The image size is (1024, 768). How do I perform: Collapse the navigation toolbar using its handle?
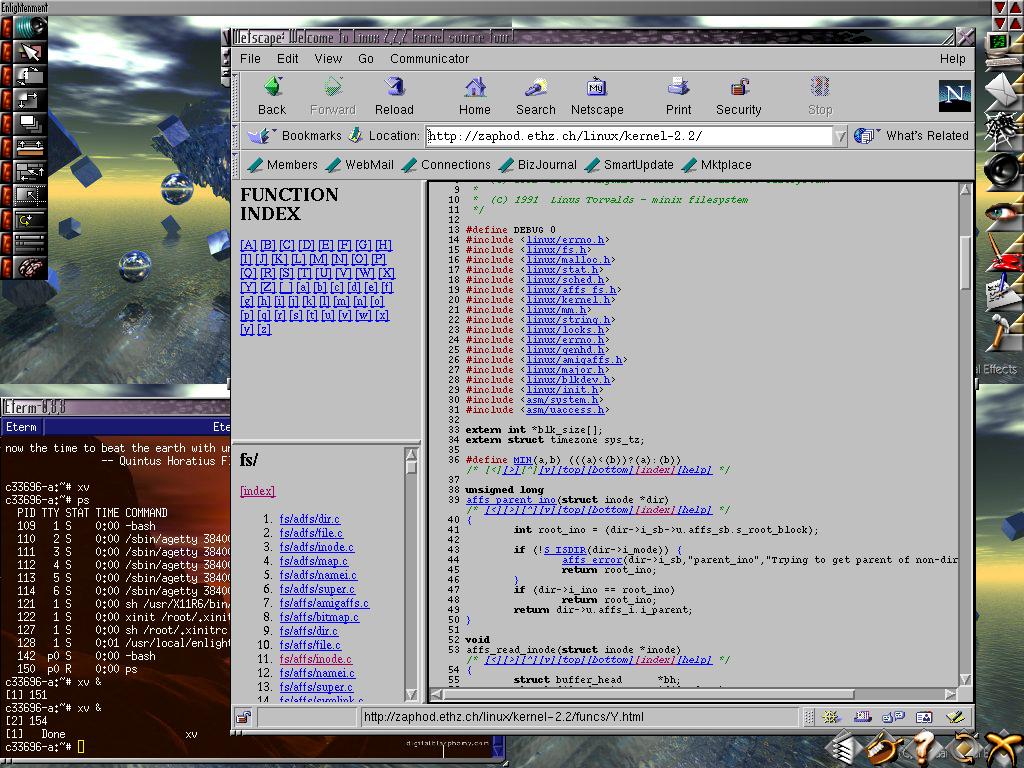point(236,96)
